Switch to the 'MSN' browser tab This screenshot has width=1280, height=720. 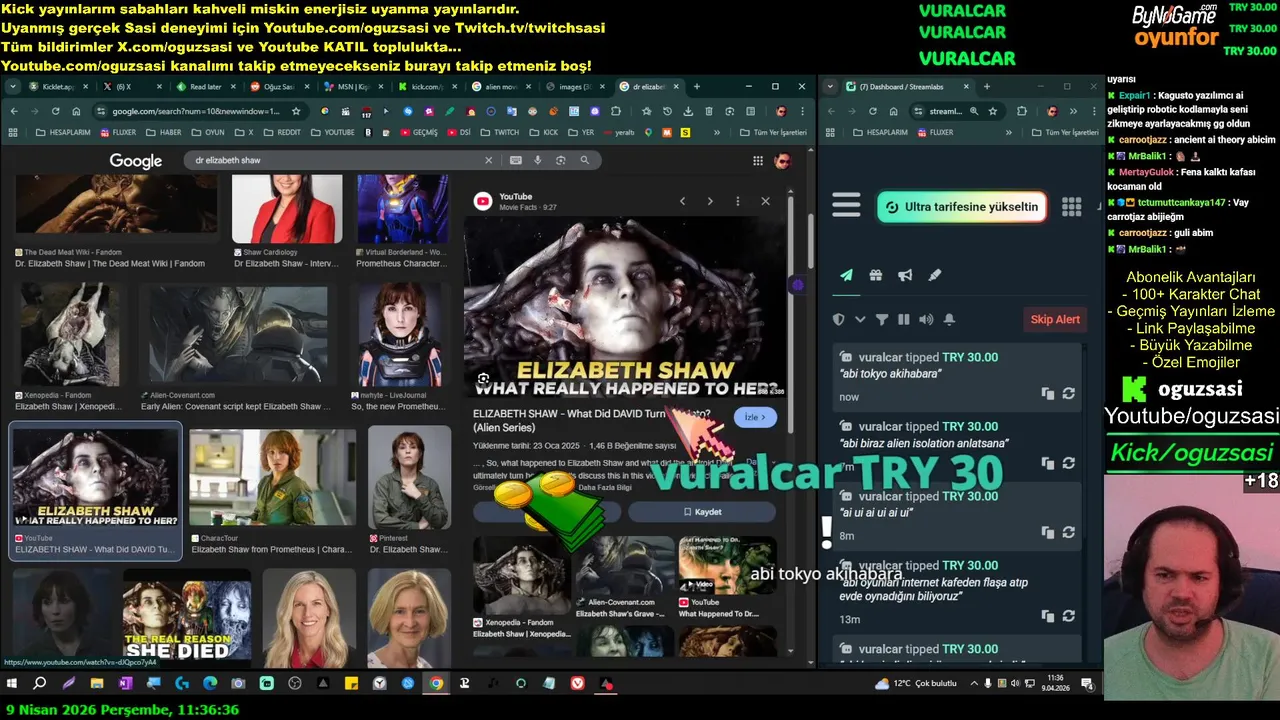[354, 87]
